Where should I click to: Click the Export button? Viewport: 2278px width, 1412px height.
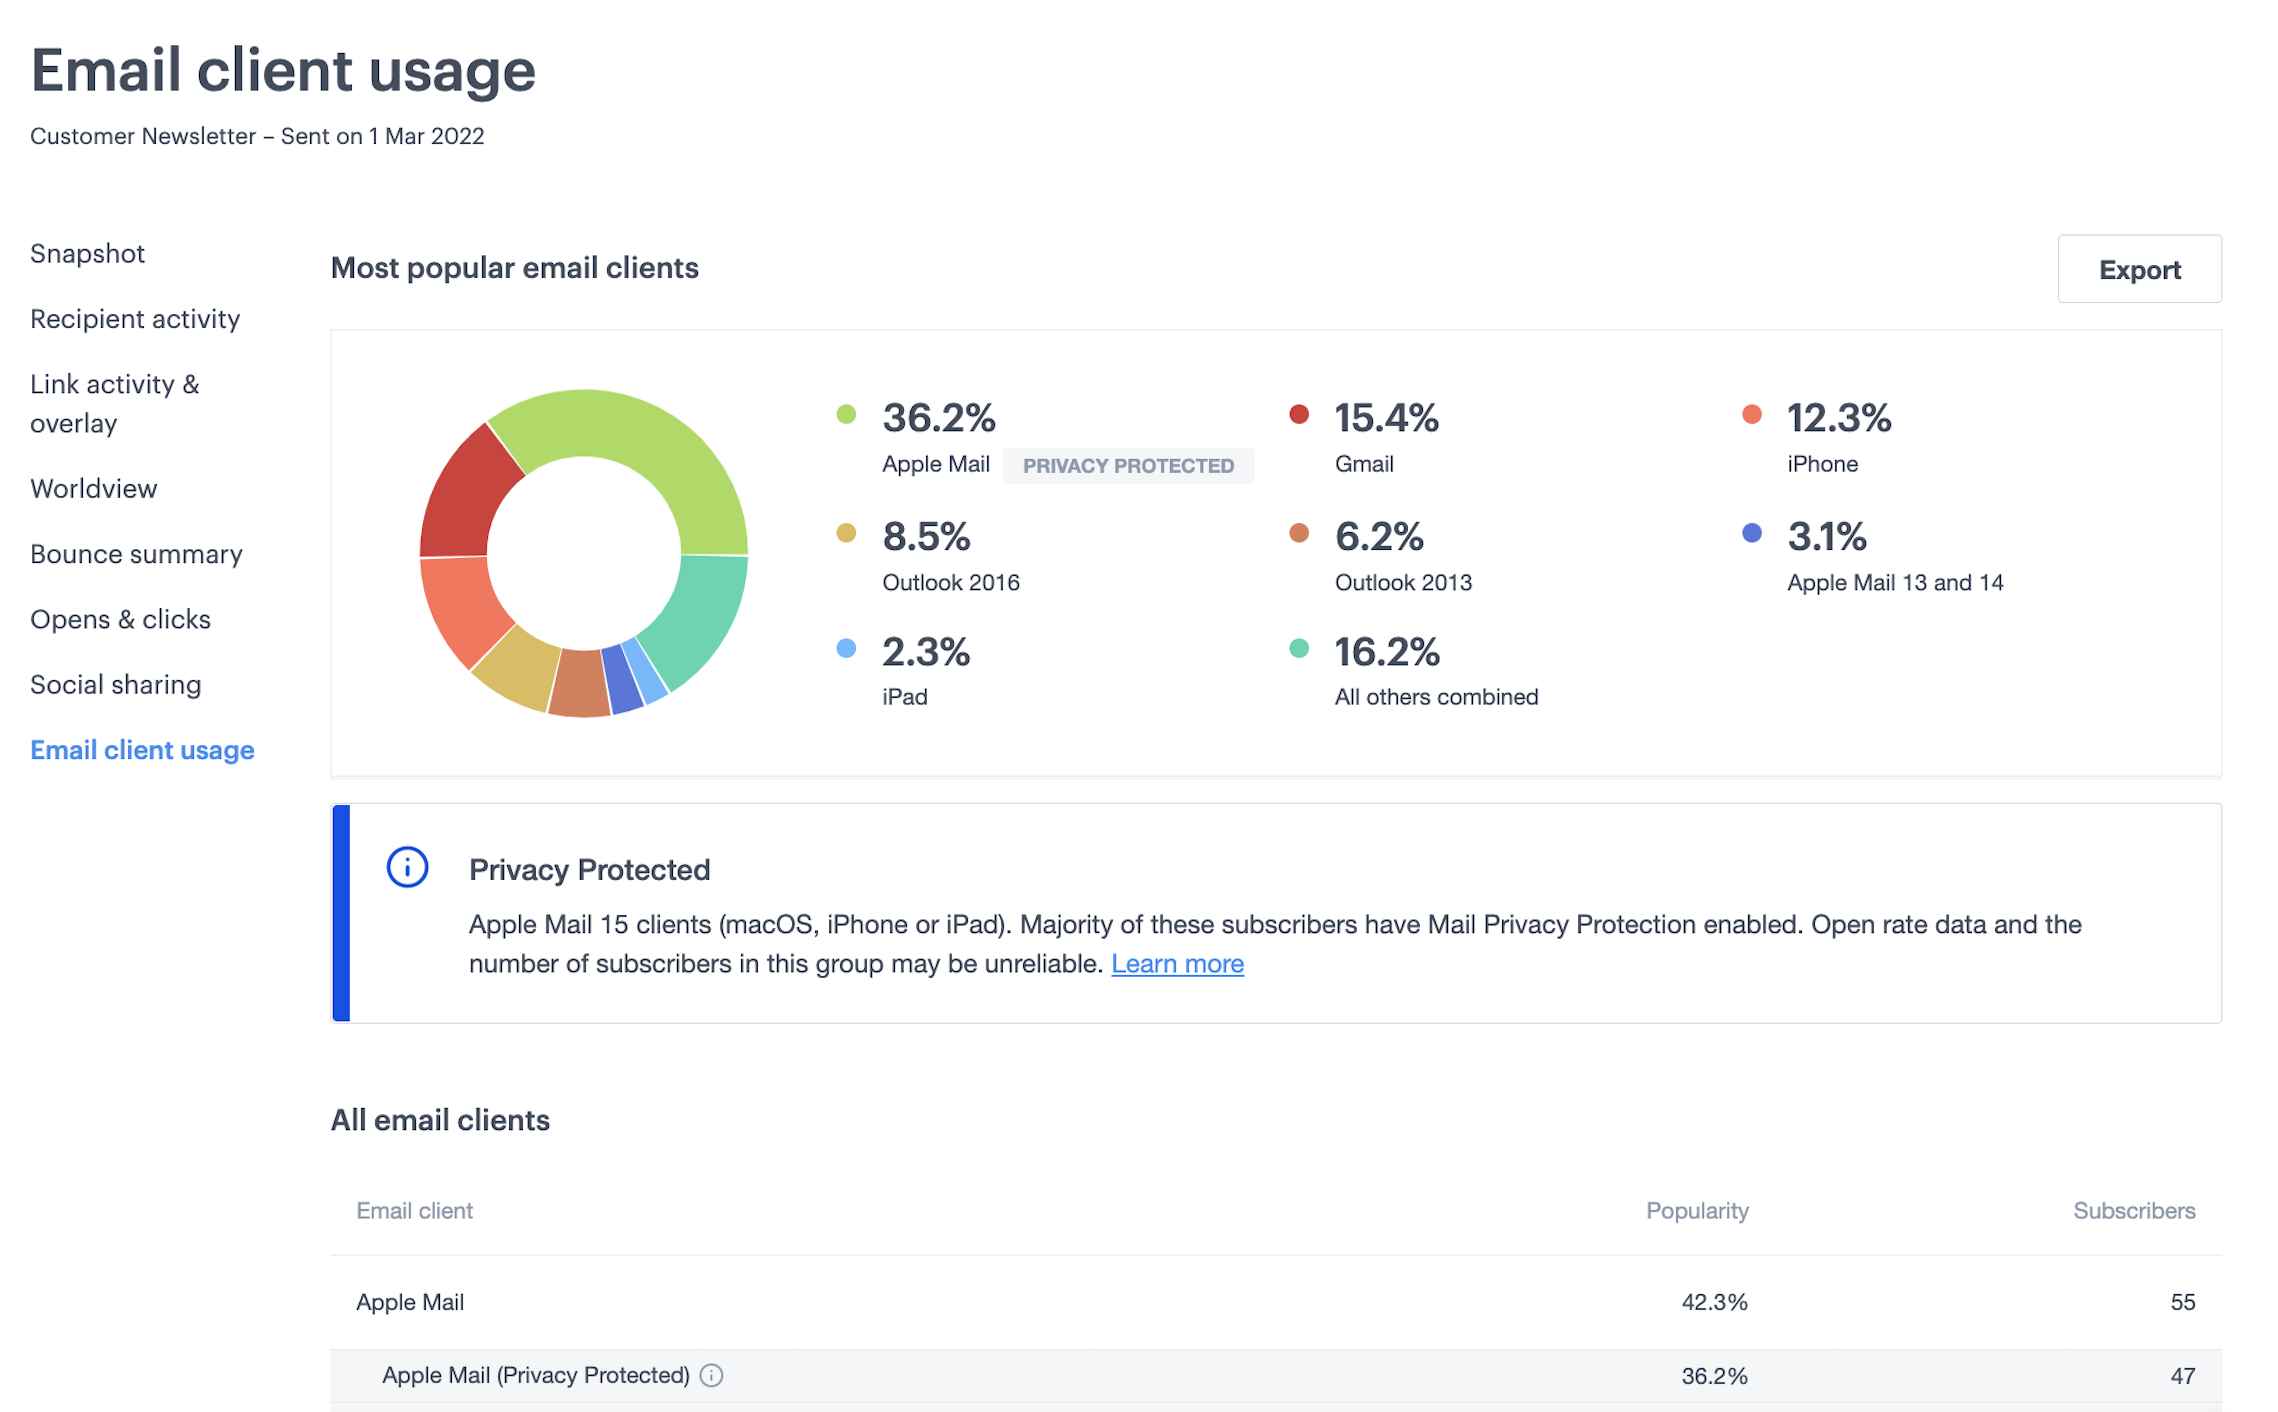(x=2139, y=268)
